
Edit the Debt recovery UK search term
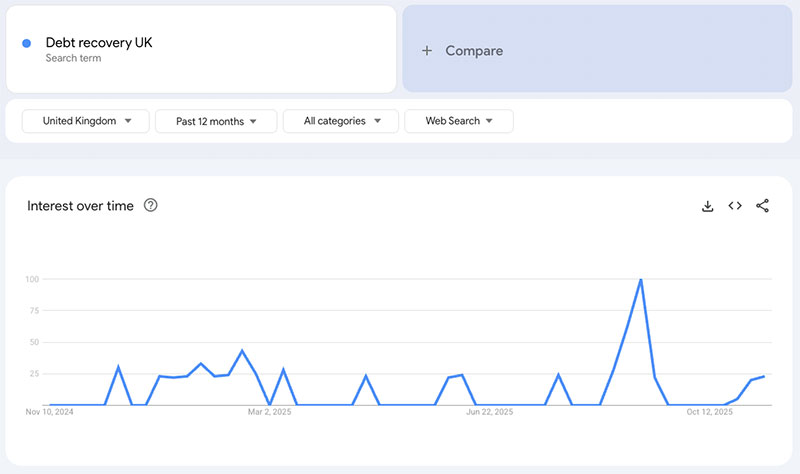pyautogui.click(x=99, y=43)
